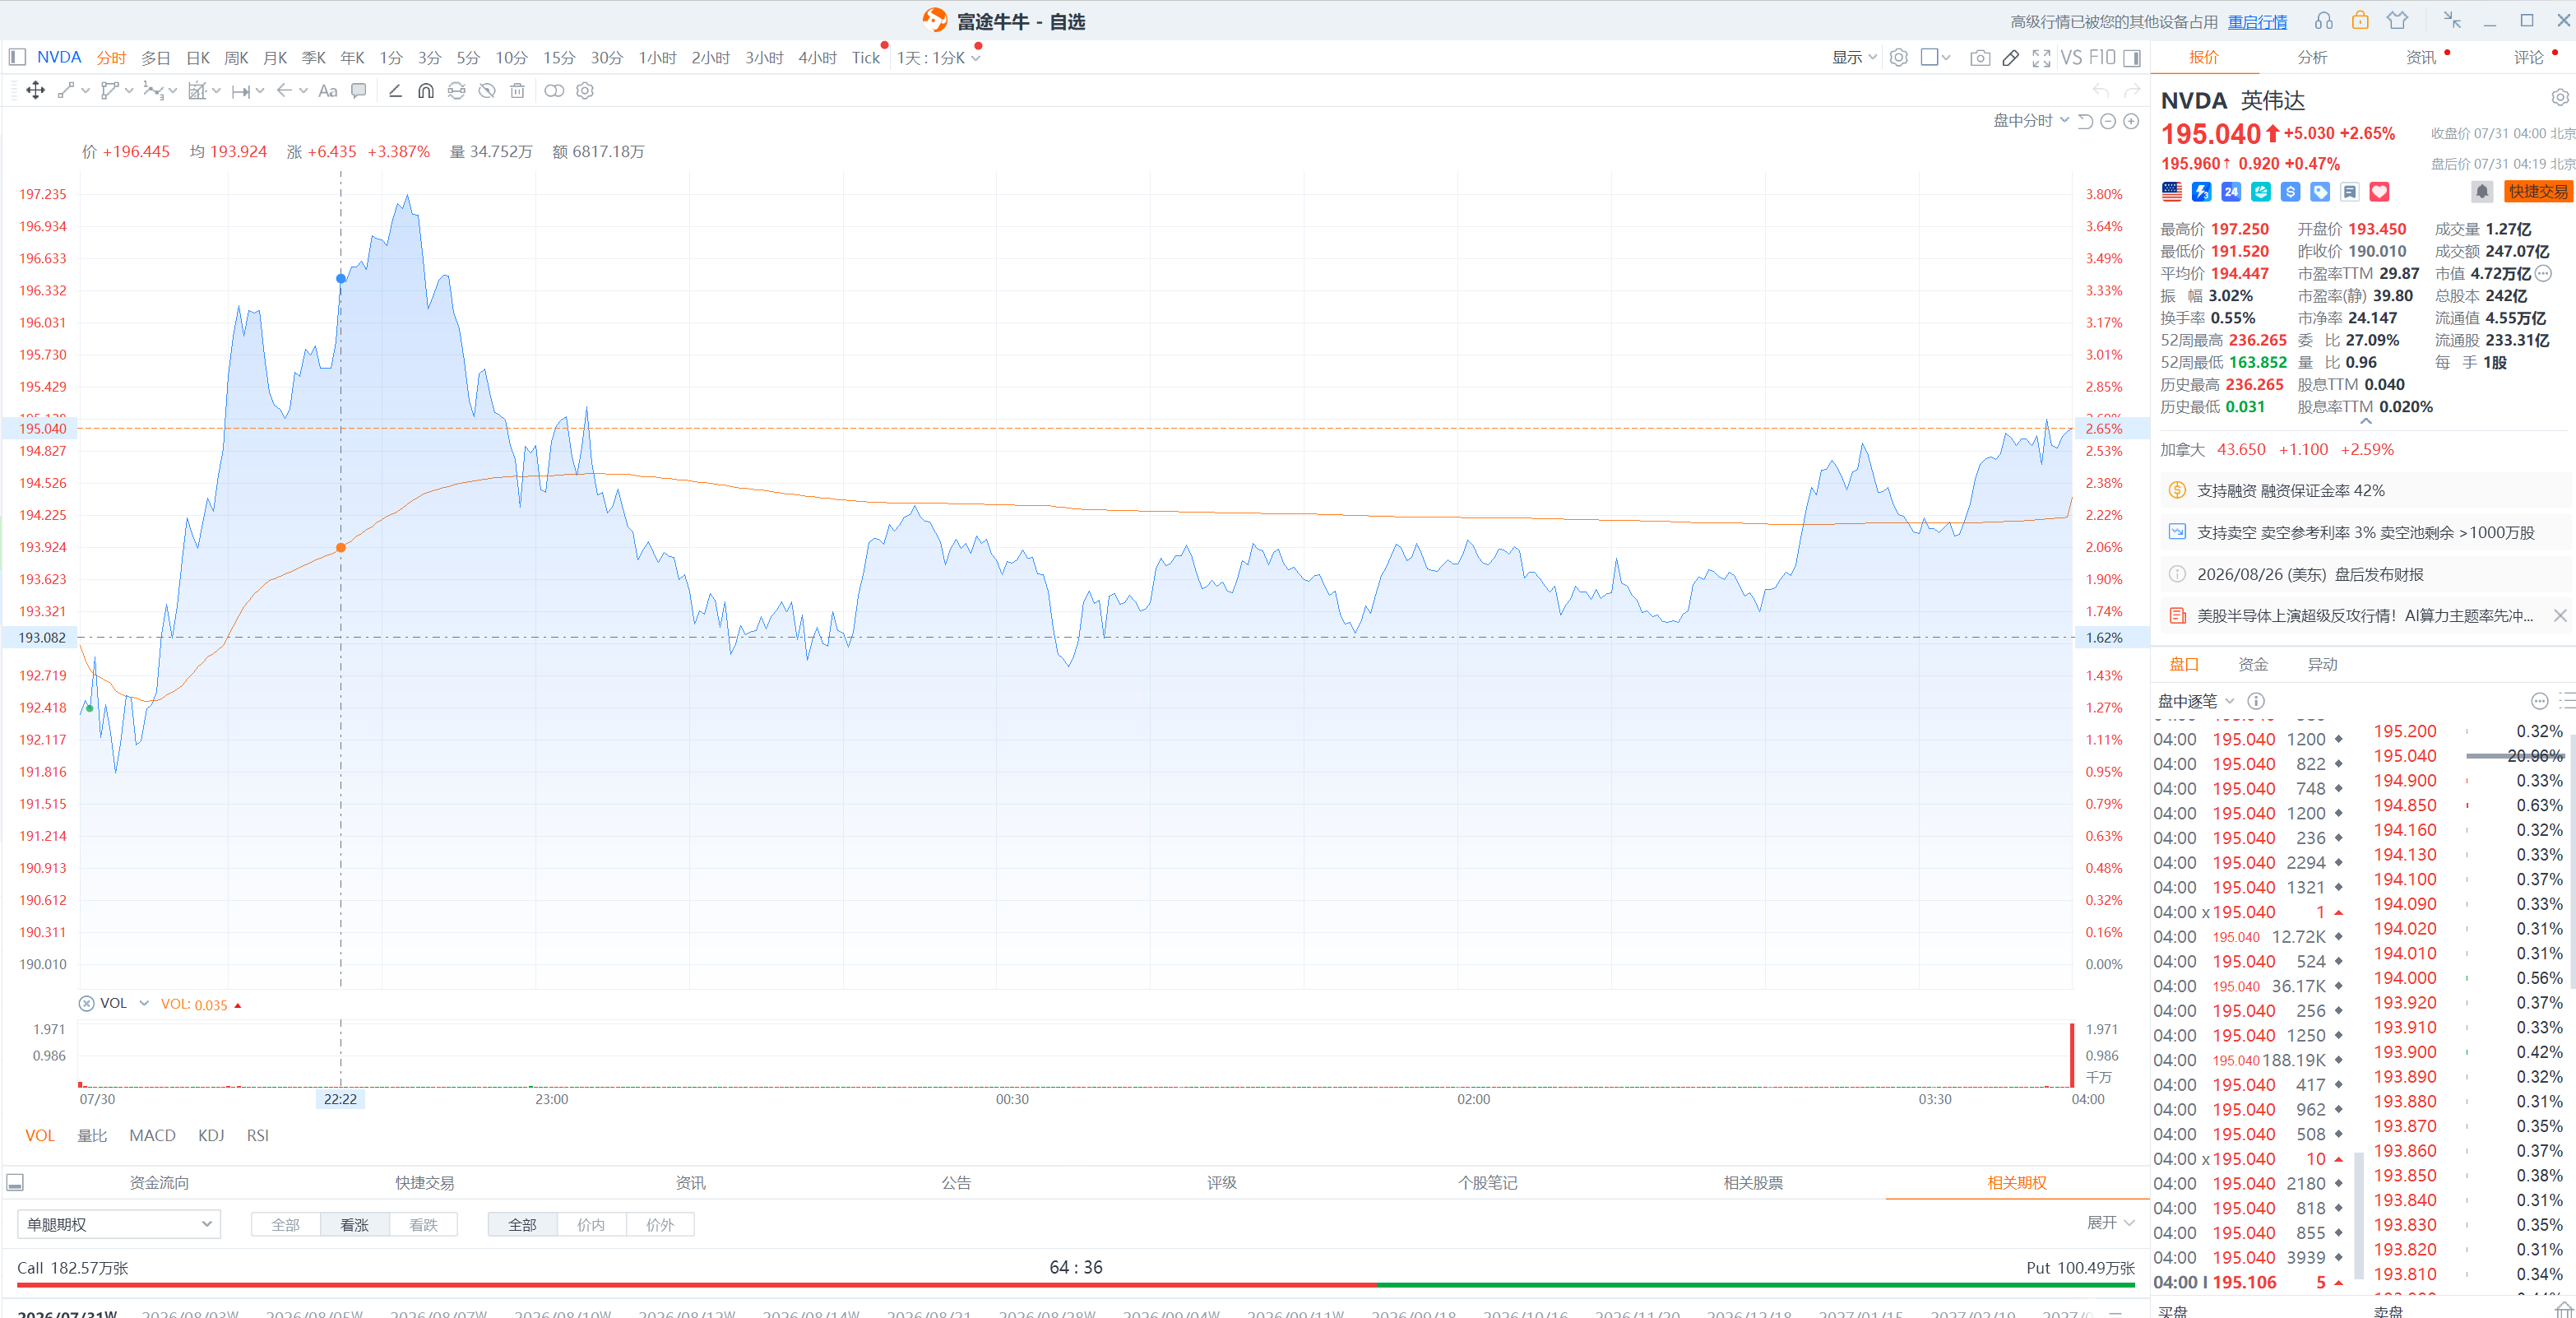Toggle the link shapes drawing icon

click(554, 91)
